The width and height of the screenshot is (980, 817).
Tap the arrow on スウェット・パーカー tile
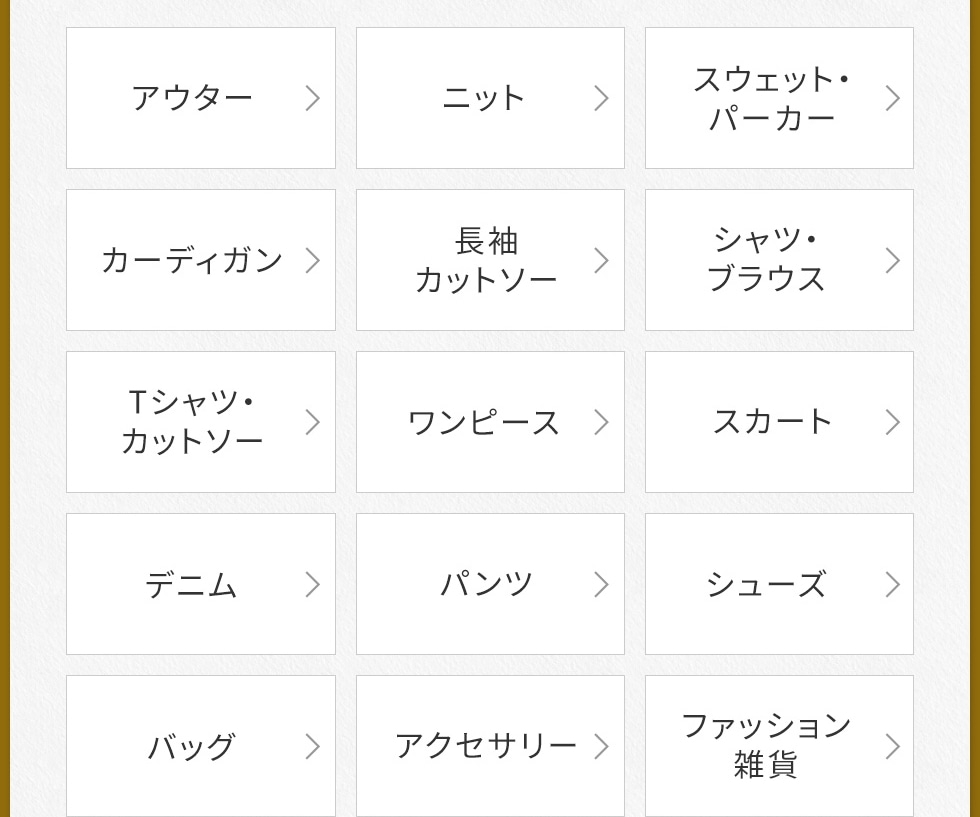pos(892,98)
